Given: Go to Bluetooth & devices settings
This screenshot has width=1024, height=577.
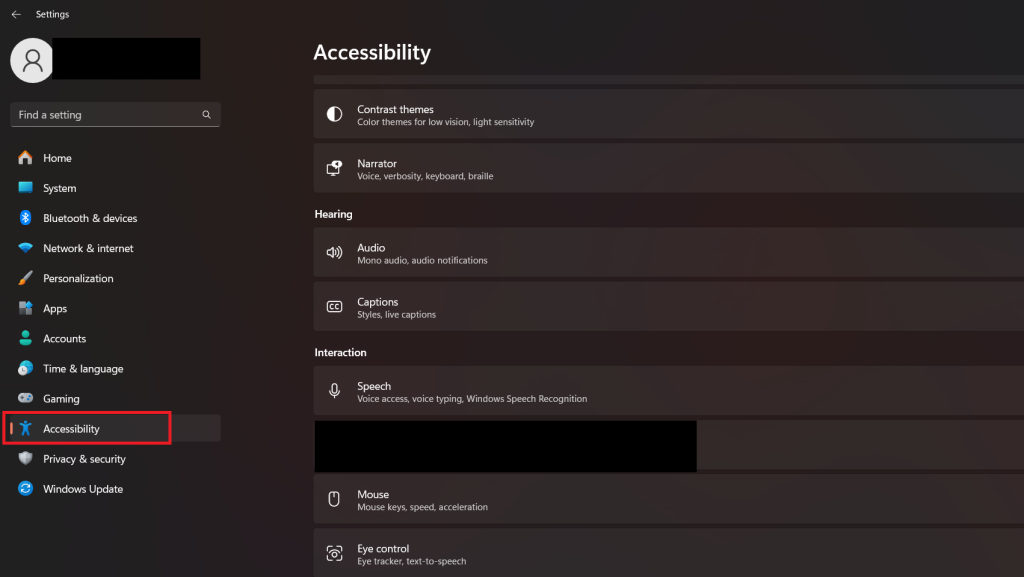Looking at the screenshot, I should (90, 218).
